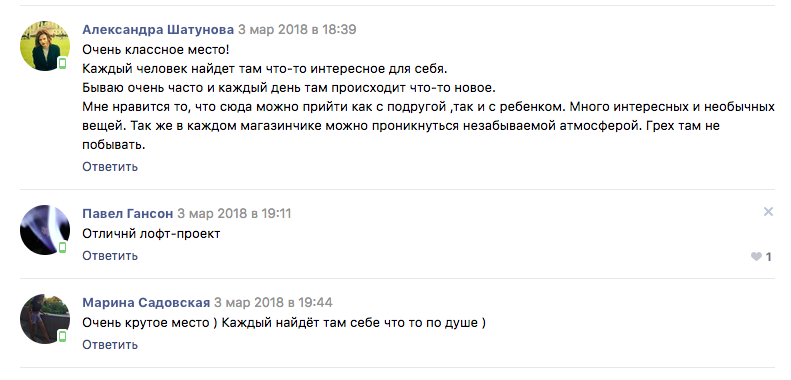Open Марина Садовская's avatar photo

[x=45, y=318]
